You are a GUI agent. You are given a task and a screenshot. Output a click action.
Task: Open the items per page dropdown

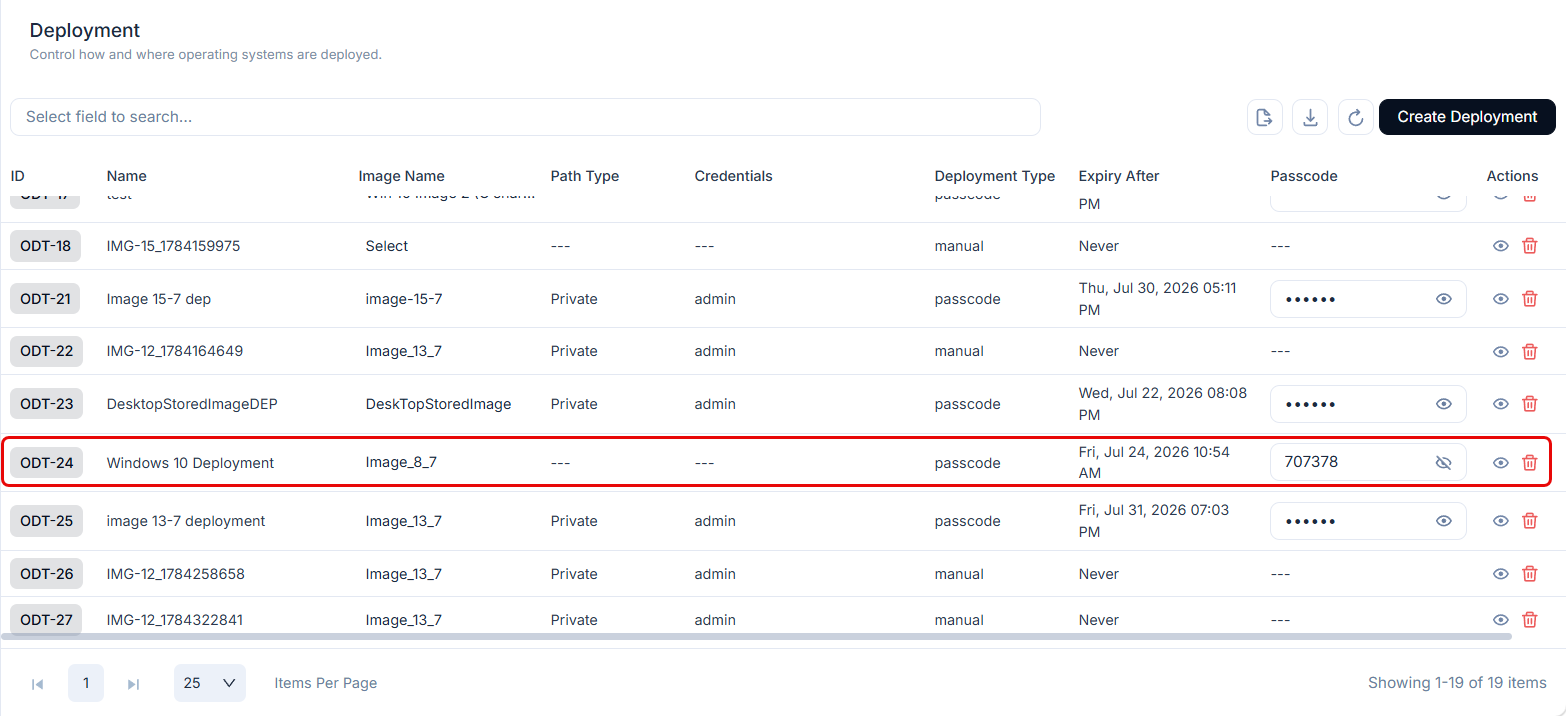[210, 683]
